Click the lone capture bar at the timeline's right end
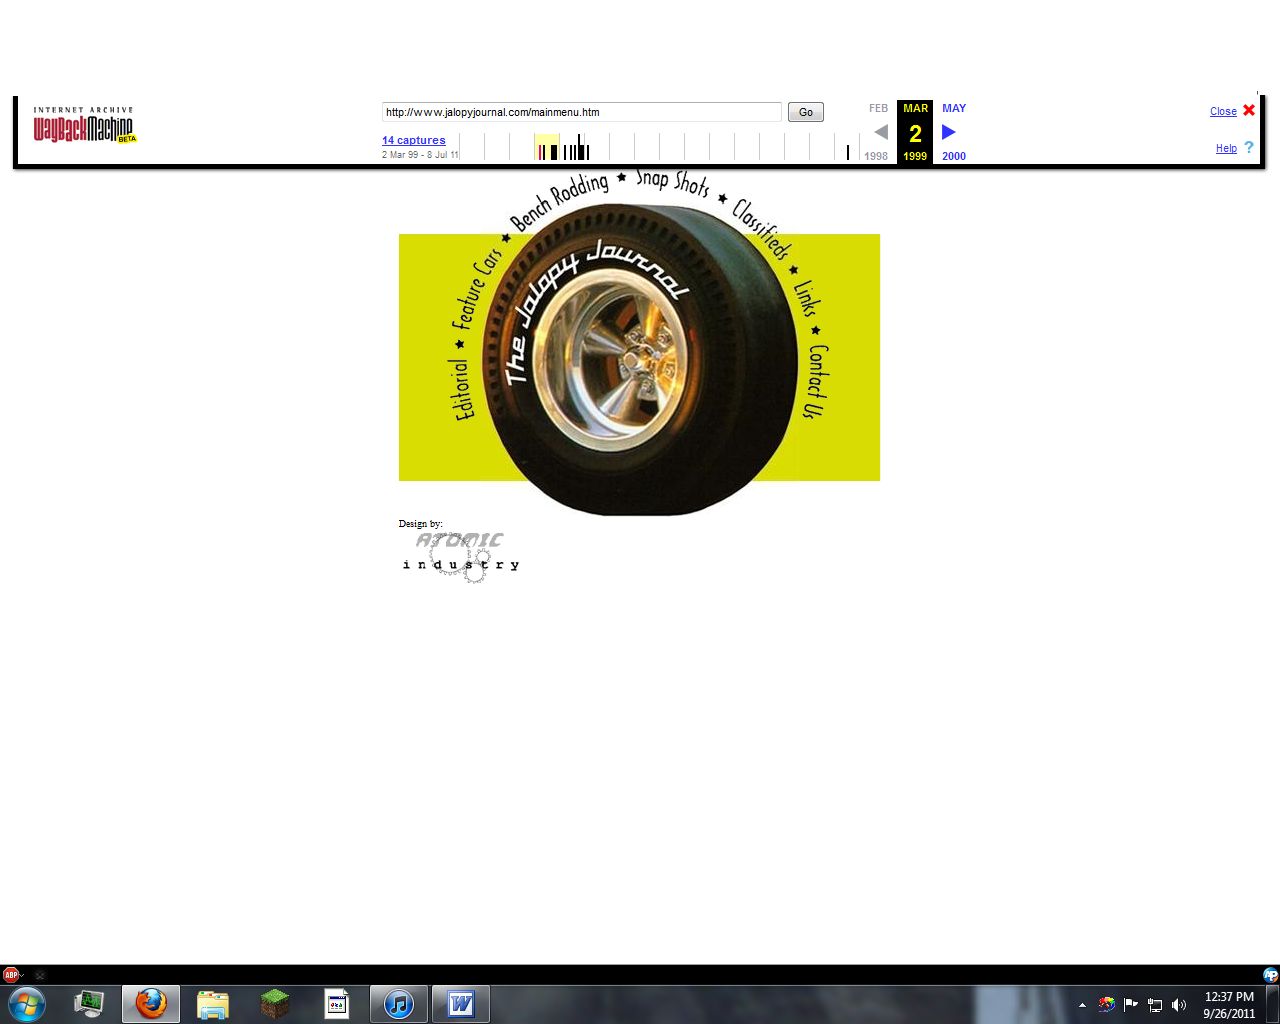 click(x=848, y=152)
